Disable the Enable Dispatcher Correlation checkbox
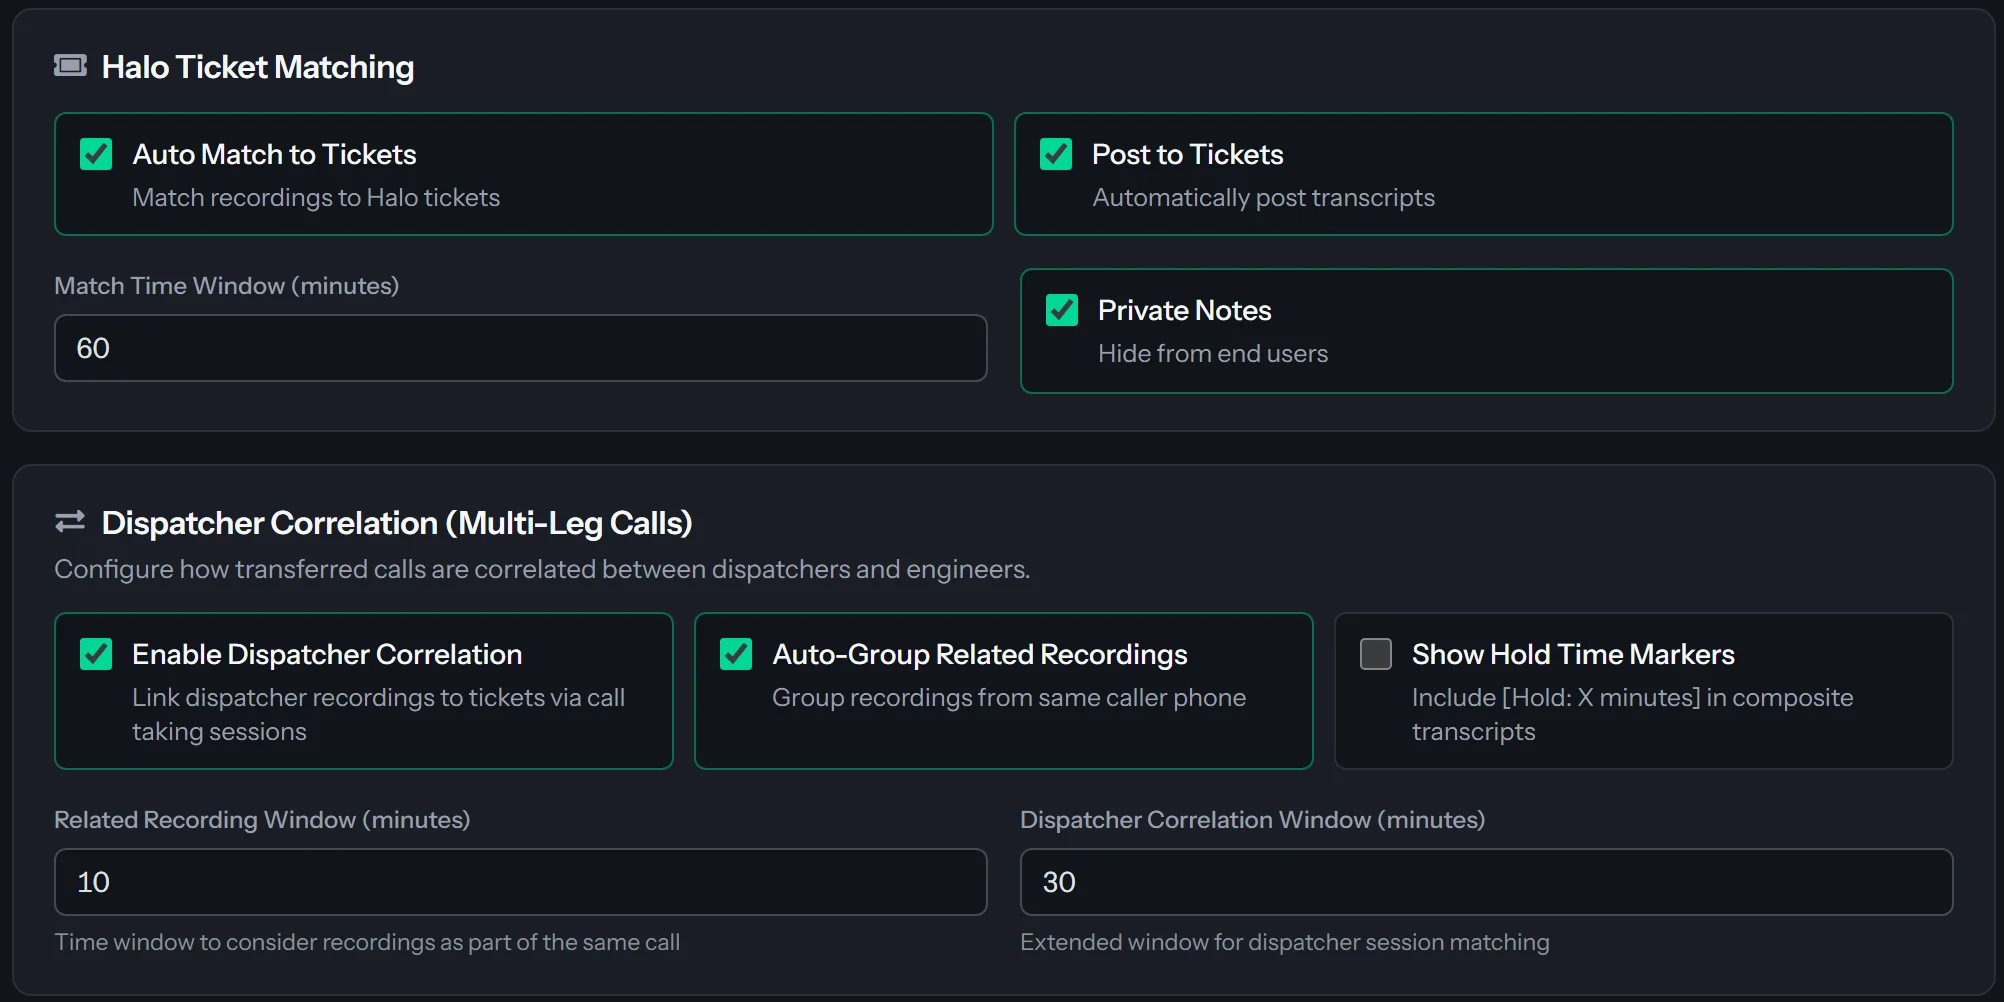 (x=96, y=654)
